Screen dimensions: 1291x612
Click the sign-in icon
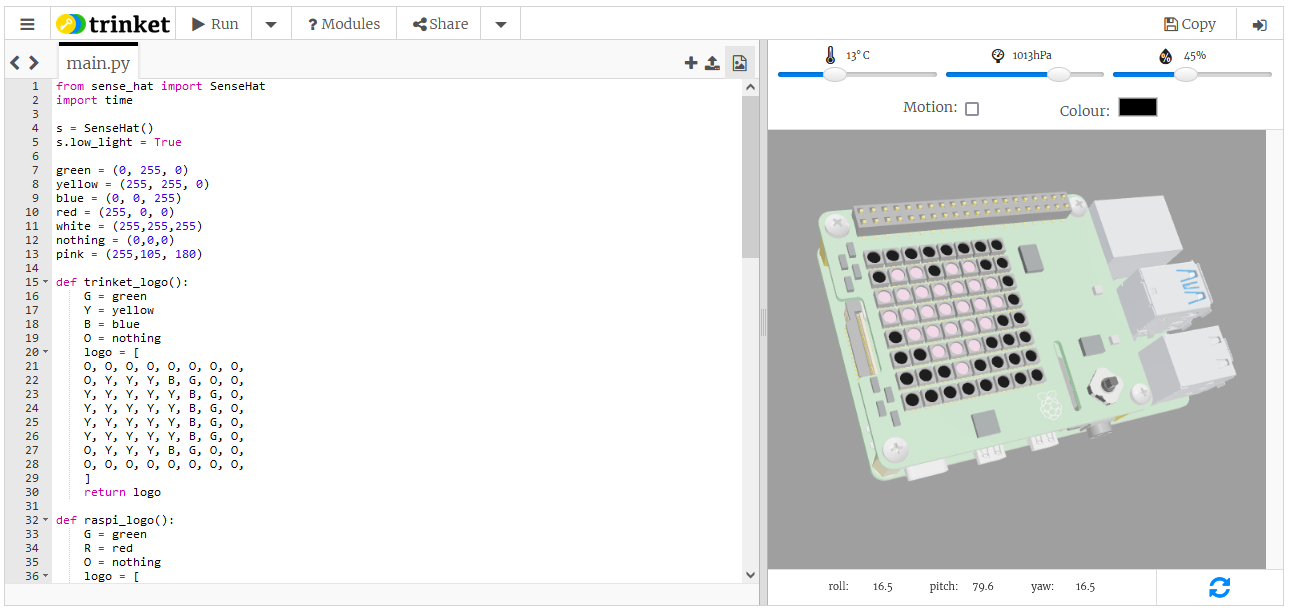pos(1259,24)
